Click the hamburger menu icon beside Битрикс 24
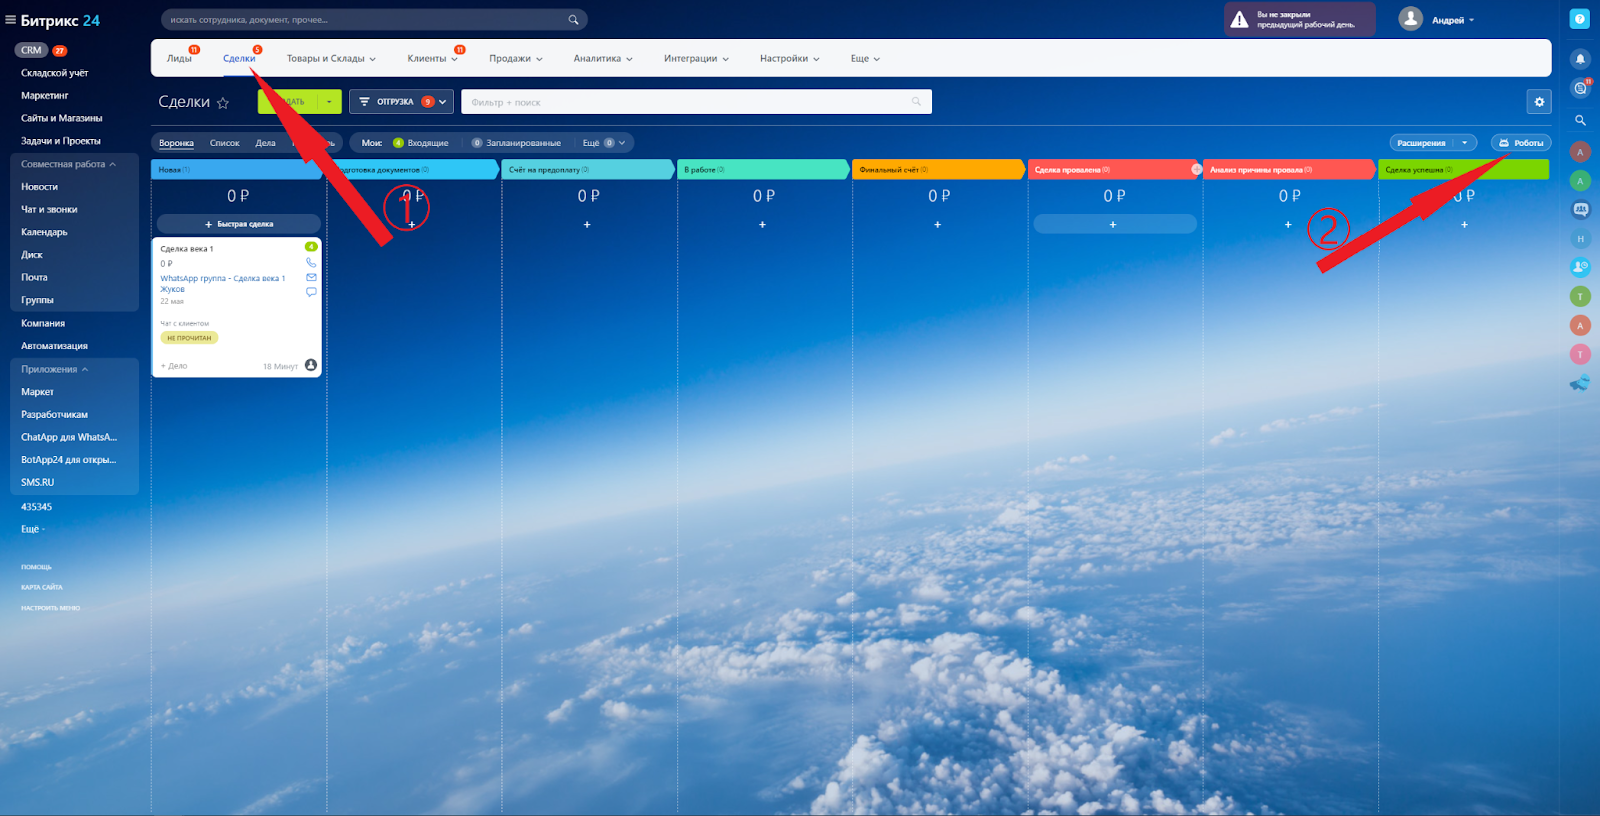Image resolution: width=1600 pixels, height=816 pixels. (x=10, y=20)
